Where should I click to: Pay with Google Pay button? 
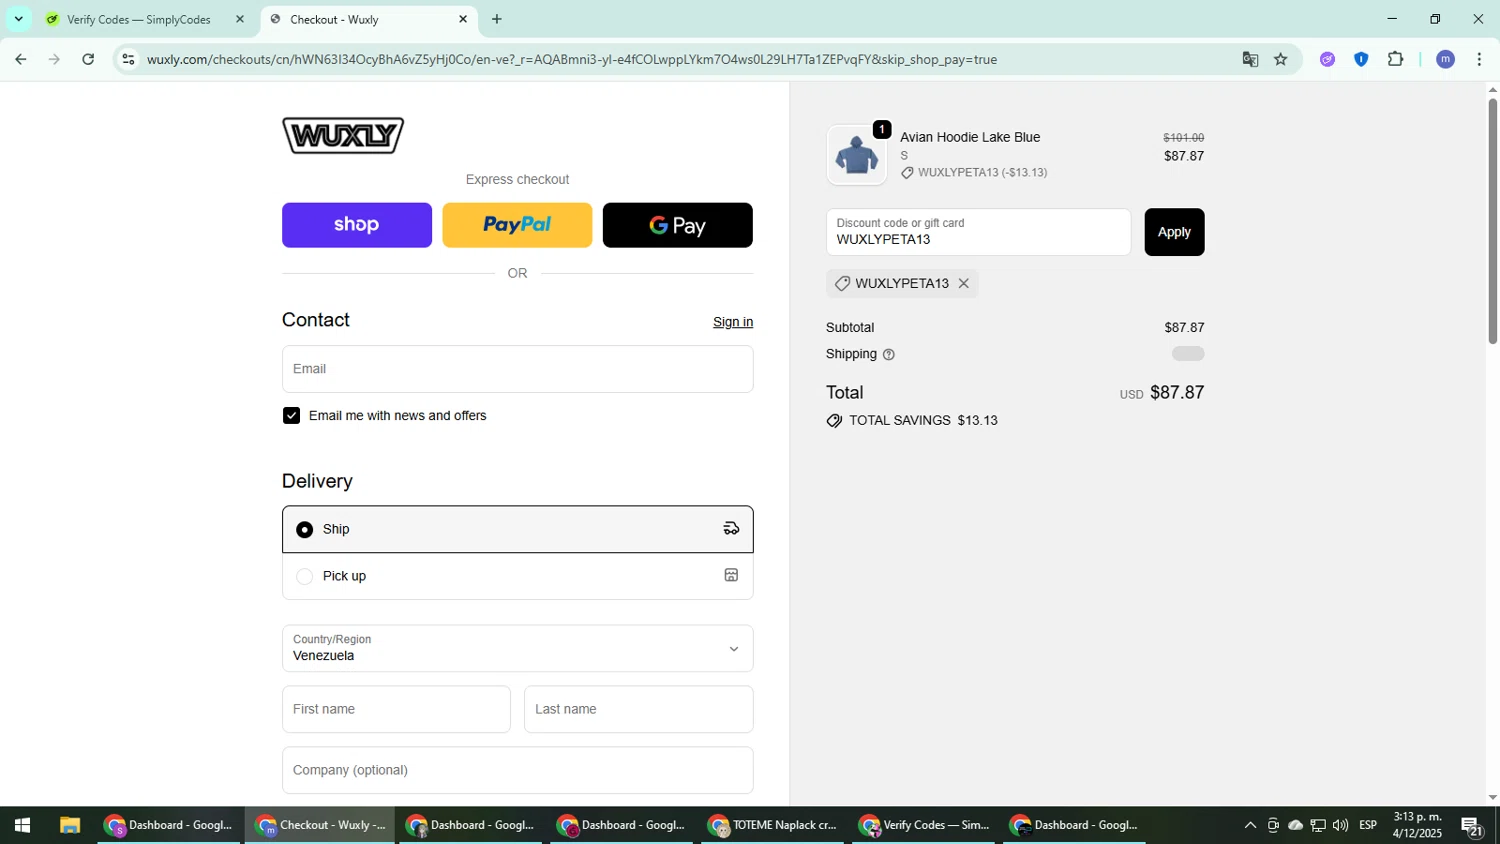tap(678, 225)
